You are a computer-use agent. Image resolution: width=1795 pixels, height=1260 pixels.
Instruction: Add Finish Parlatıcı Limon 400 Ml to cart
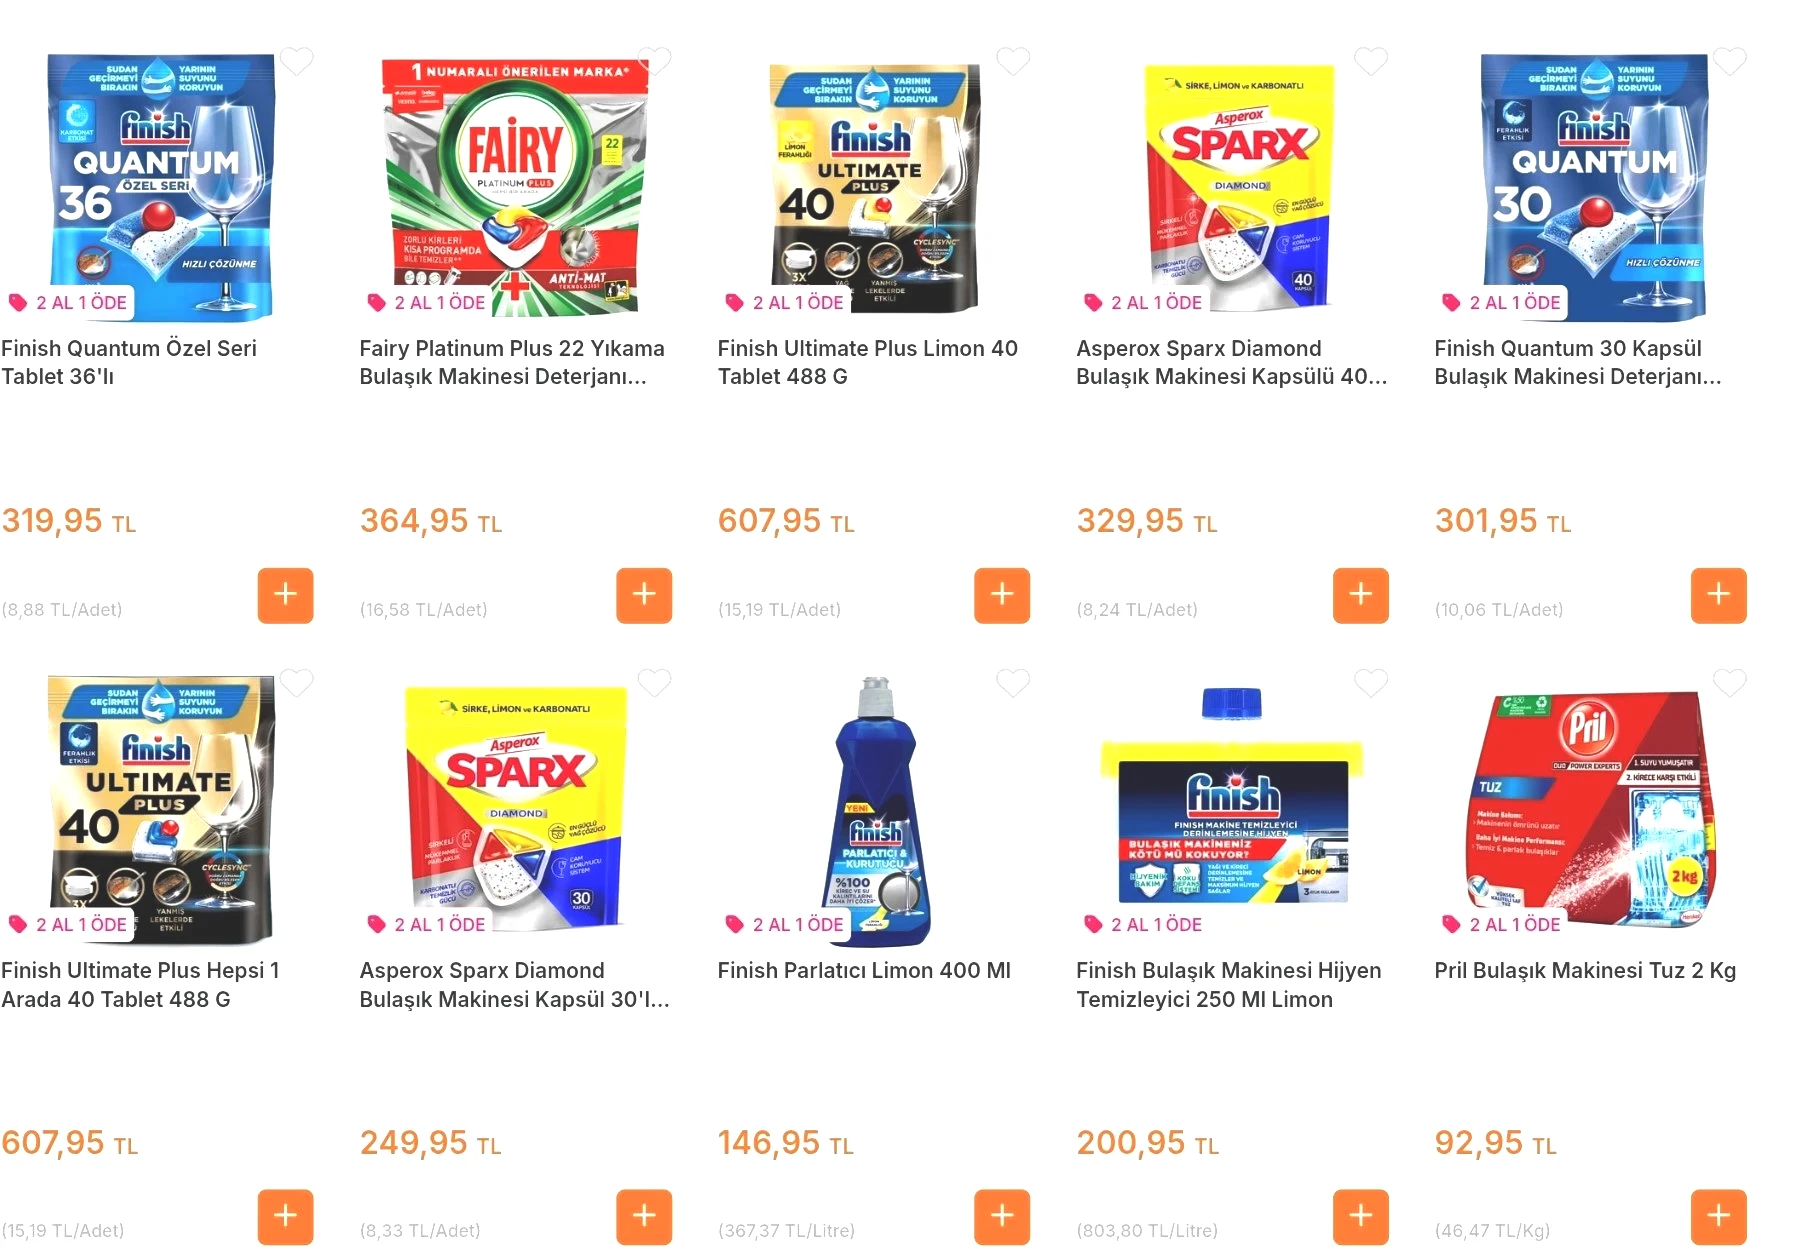point(1002,1217)
